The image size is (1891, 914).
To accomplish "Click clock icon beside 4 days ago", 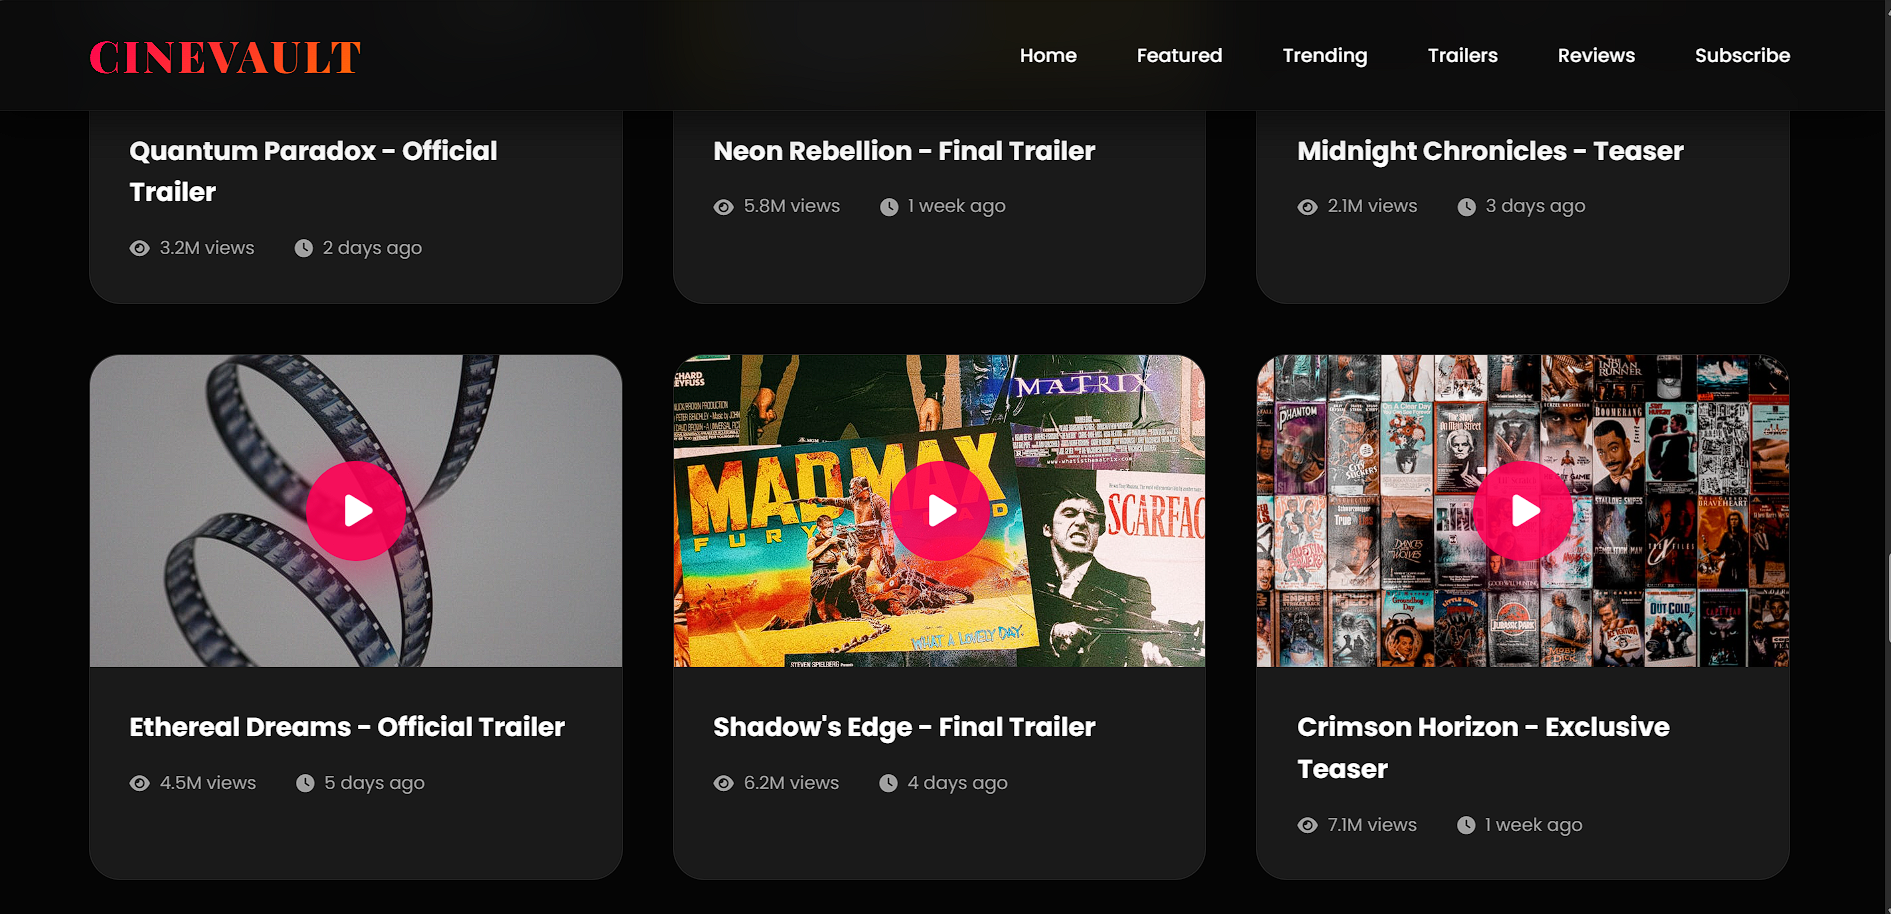I will pos(888,783).
